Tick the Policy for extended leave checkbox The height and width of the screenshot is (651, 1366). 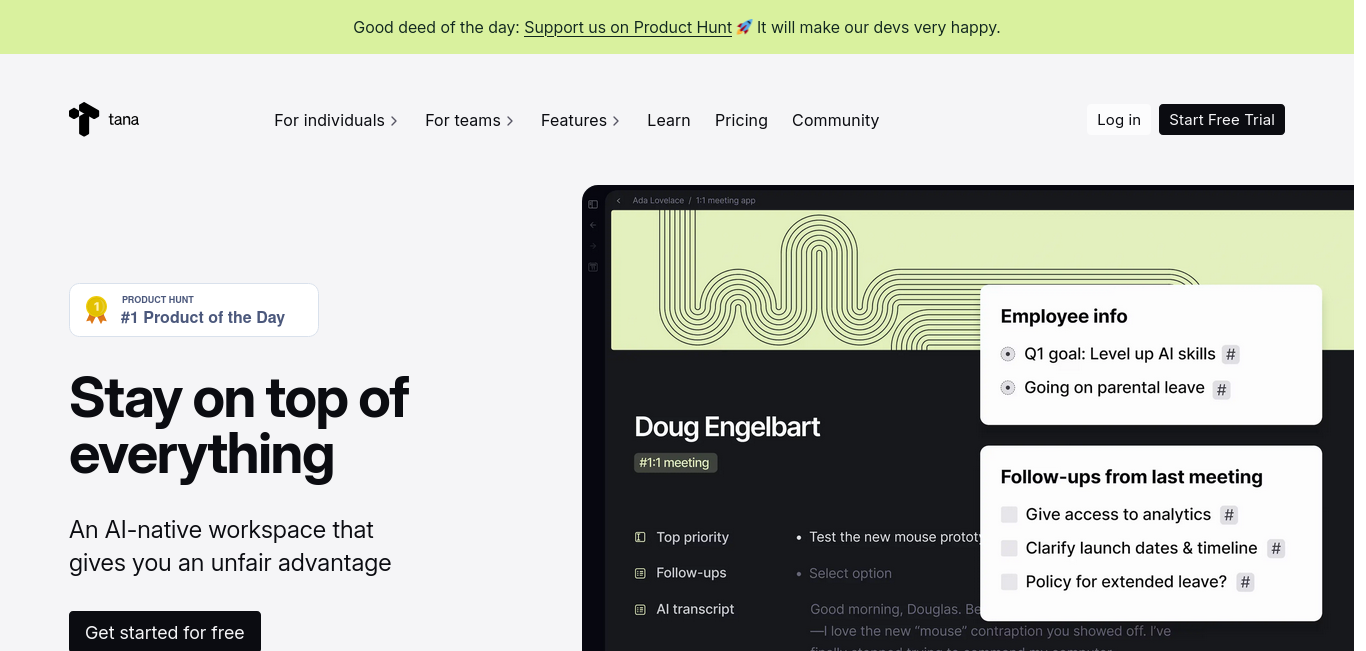click(1009, 582)
